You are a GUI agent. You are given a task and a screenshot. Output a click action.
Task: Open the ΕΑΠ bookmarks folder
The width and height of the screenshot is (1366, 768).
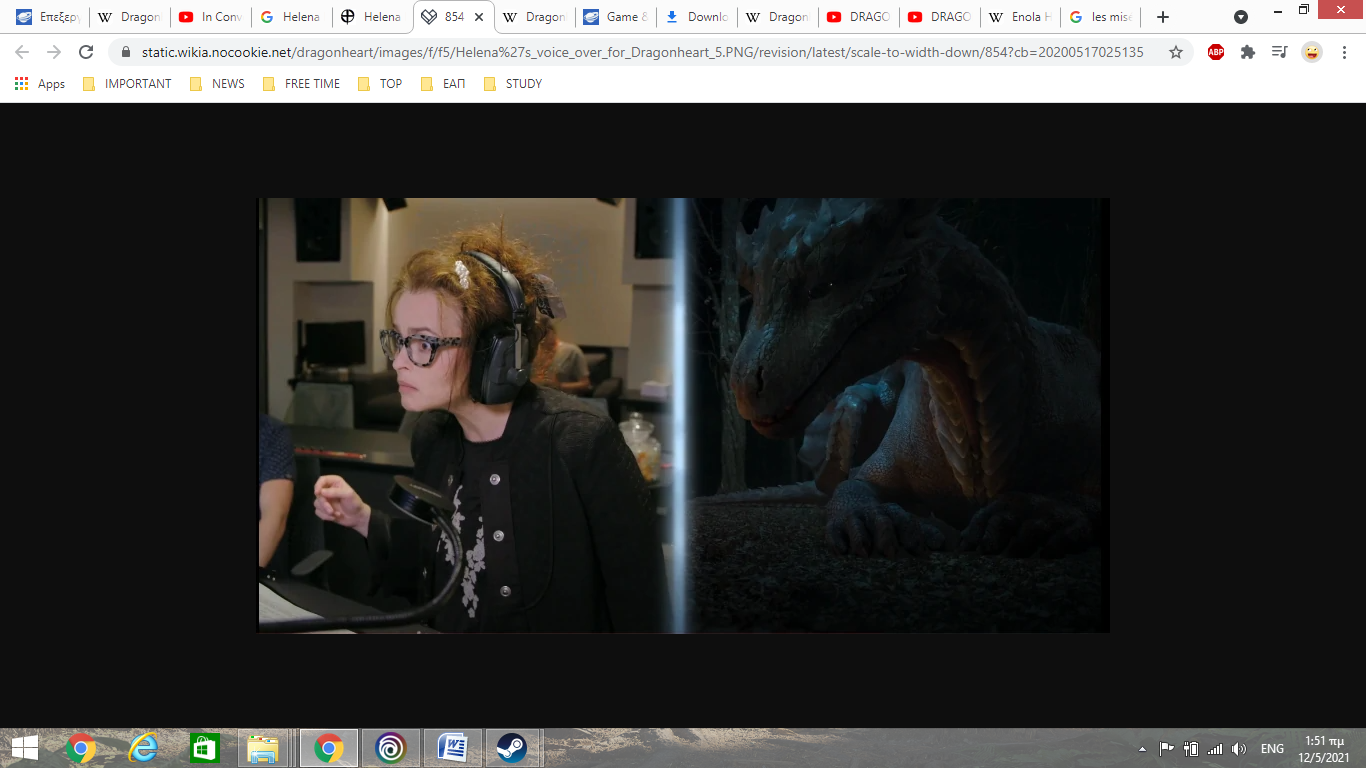point(442,84)
